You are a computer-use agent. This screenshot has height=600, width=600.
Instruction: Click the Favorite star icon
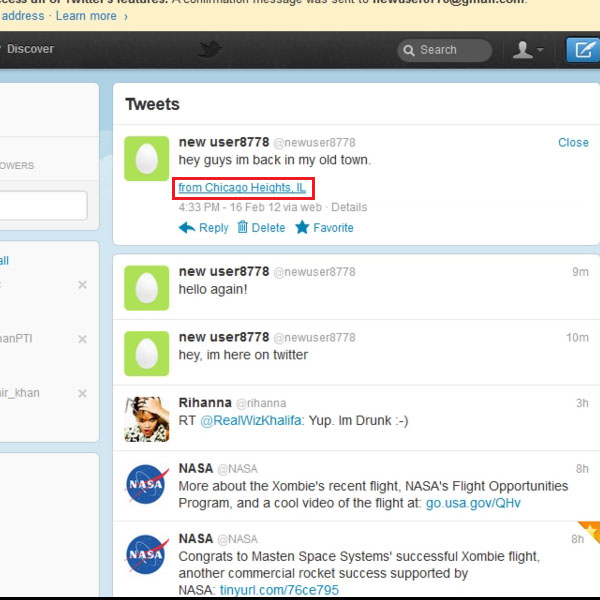coord(302,227)
